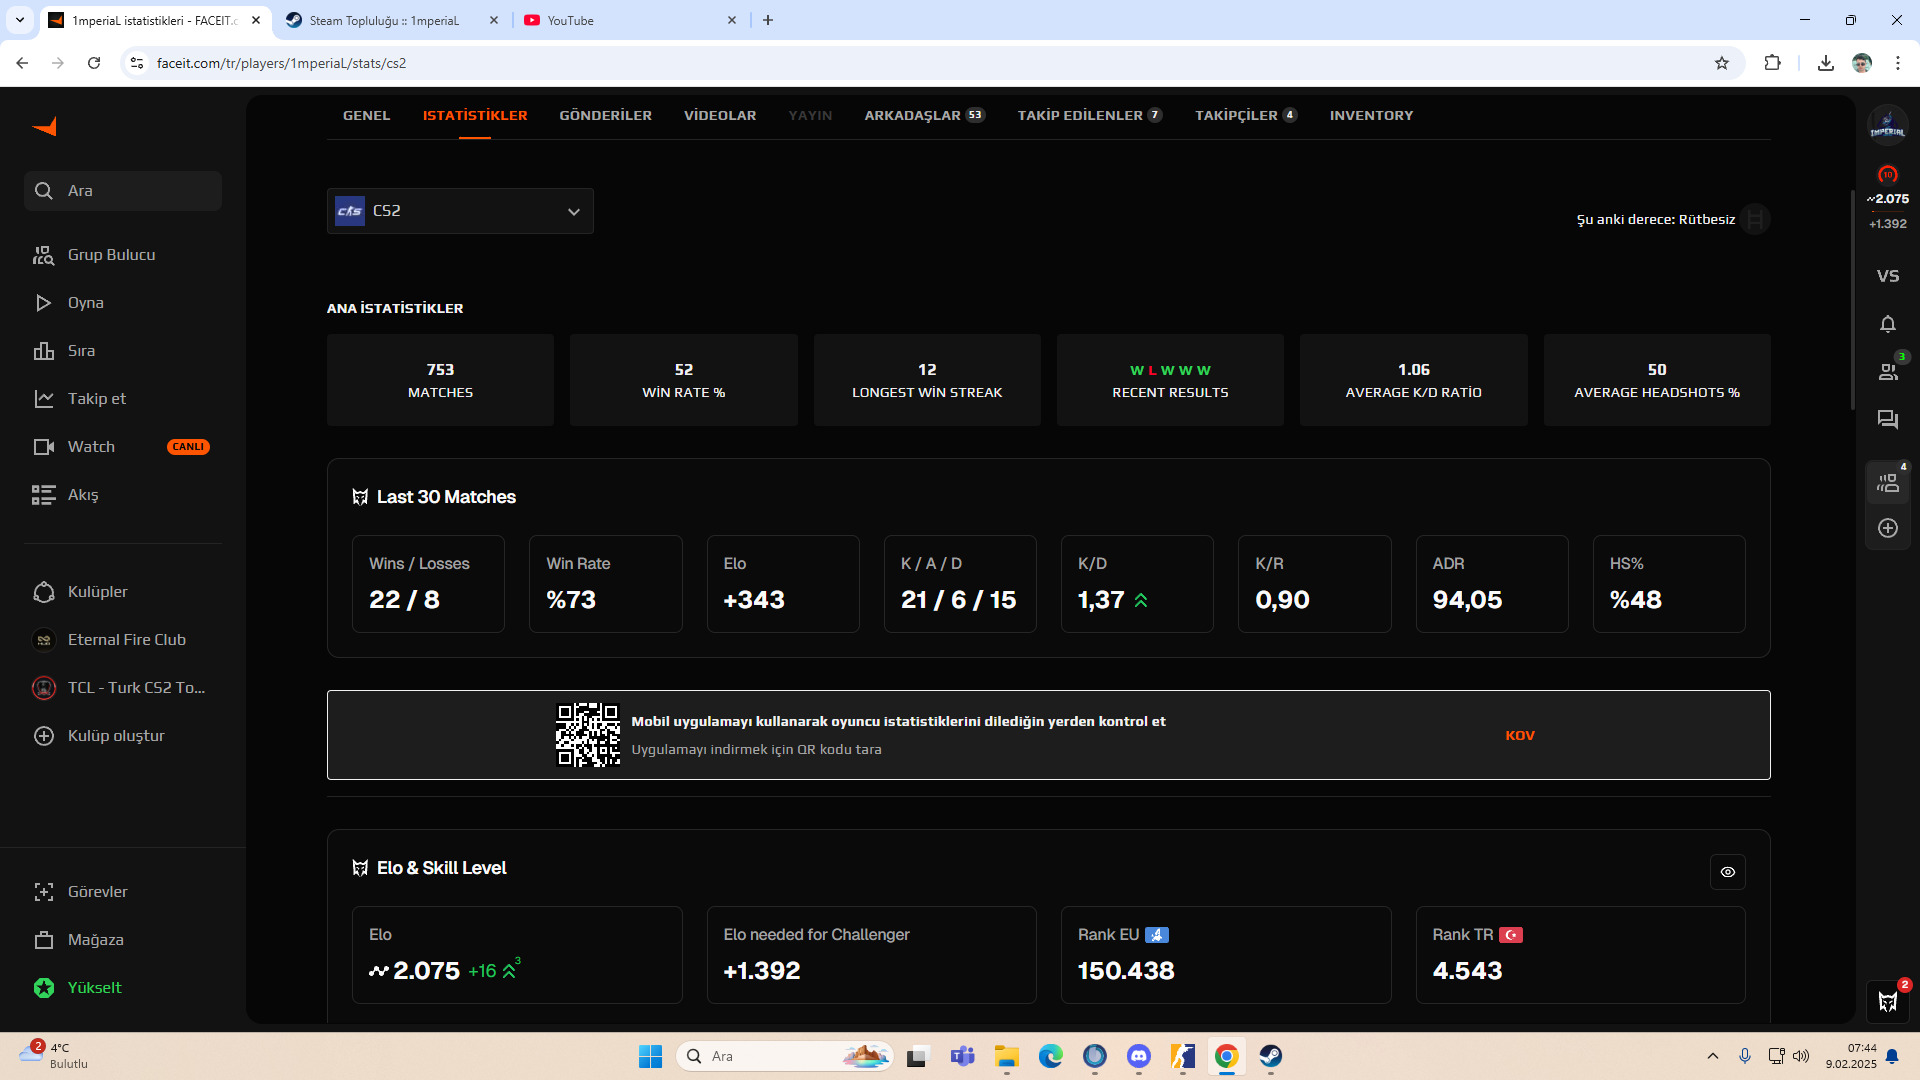Click Yükselt upgrade button
This screenshot has height=1080, width=1920.
point(94,988)
